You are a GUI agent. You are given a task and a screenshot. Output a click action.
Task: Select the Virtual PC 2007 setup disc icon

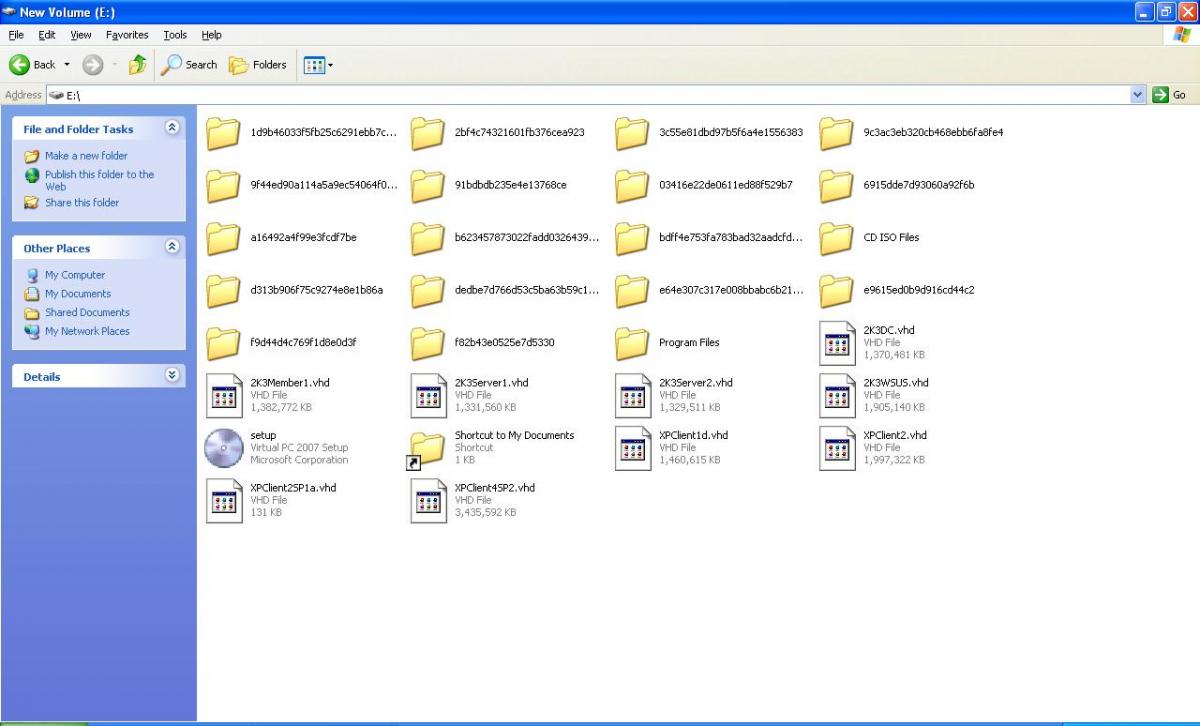point(224,448)
